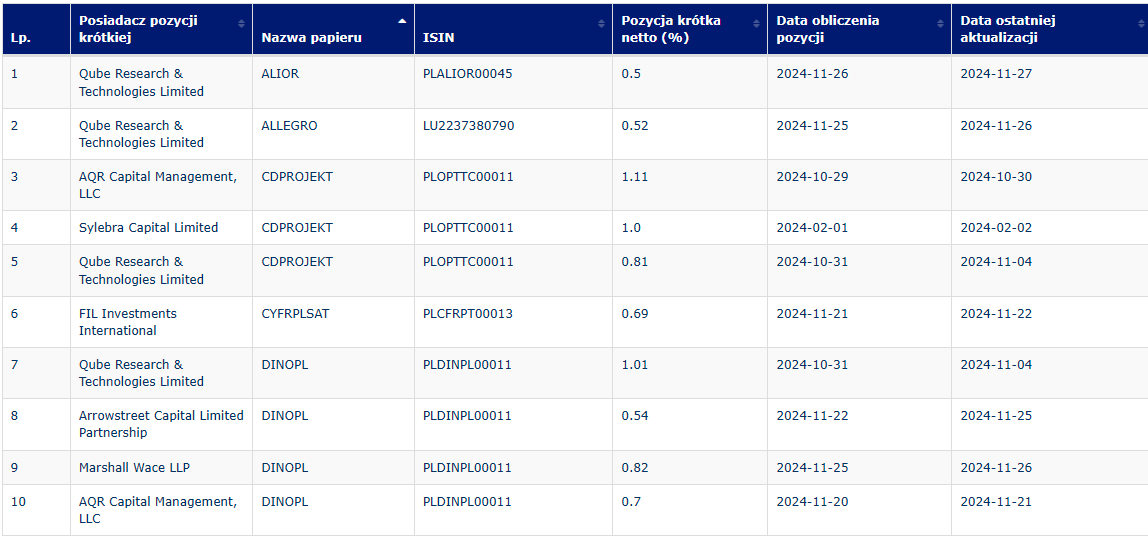Click net short value 0.54
This screenshot has height=536, width=1148.
(x=635, y=415)
